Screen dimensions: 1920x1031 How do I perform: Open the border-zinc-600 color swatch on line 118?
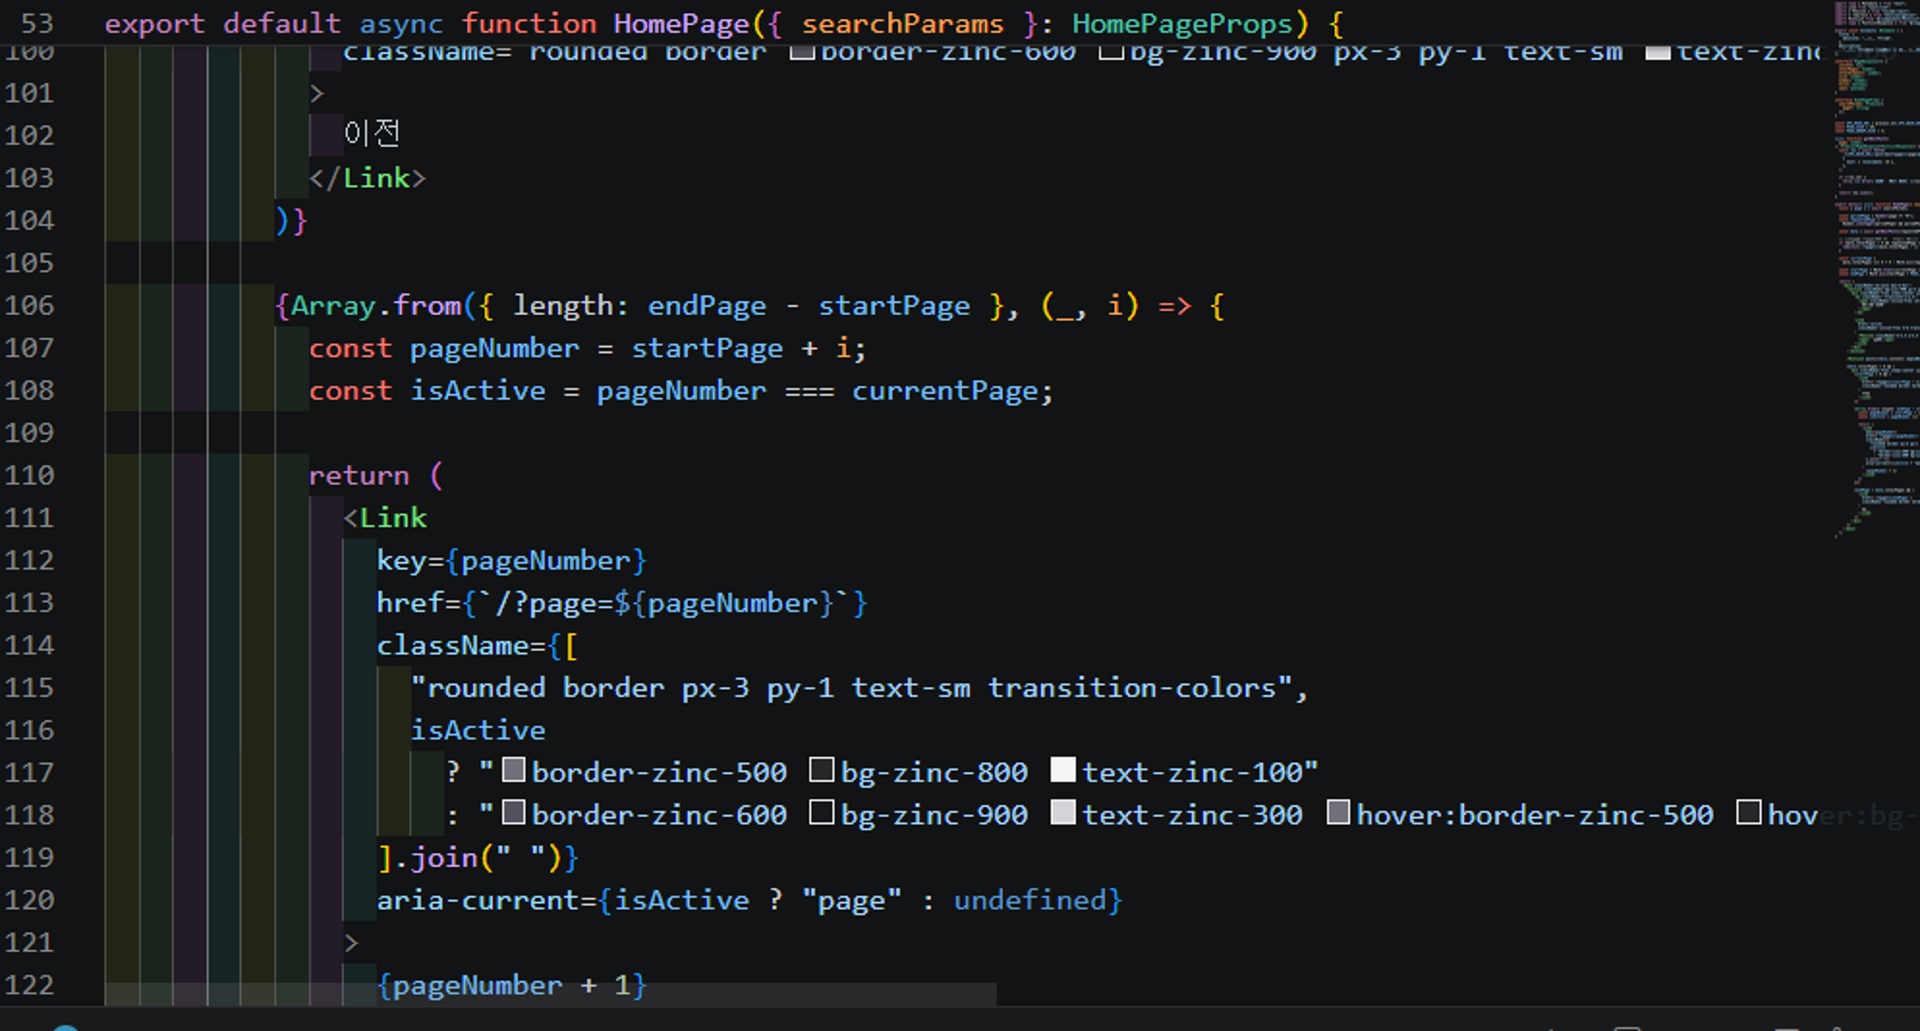pos(513,813)
